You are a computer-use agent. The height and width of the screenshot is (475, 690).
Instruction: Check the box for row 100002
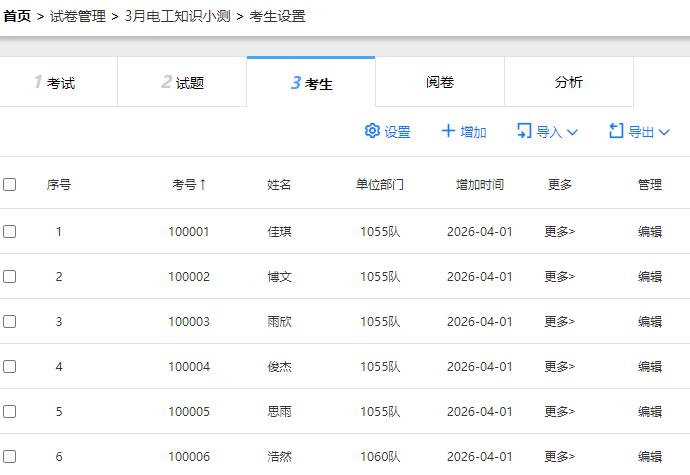tap(10, 276)
